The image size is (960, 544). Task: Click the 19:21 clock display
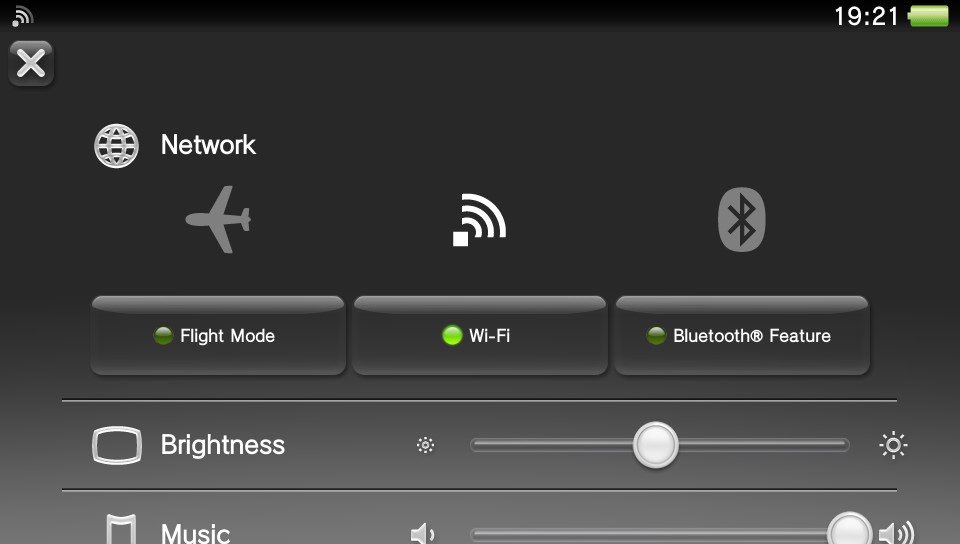click(x=866, y=16)
